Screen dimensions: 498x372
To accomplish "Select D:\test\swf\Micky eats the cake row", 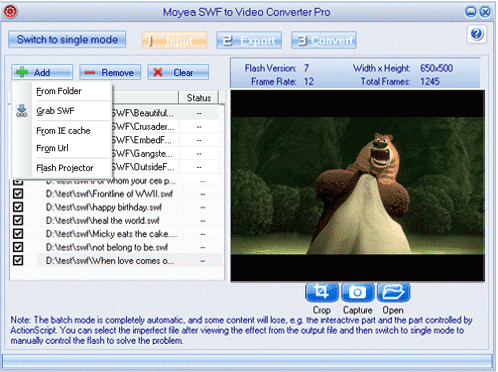I will point(117,234).
